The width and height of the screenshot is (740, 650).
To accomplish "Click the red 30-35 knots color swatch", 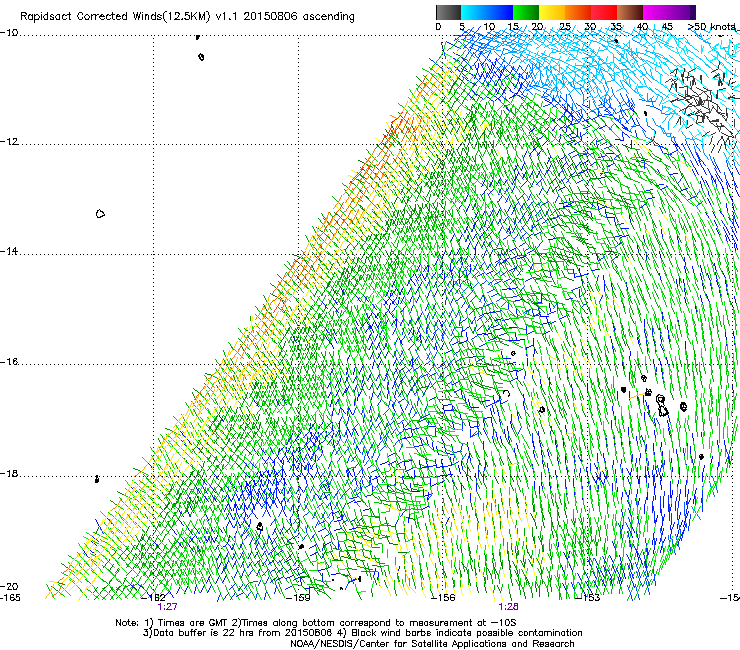I will (604, 12).
